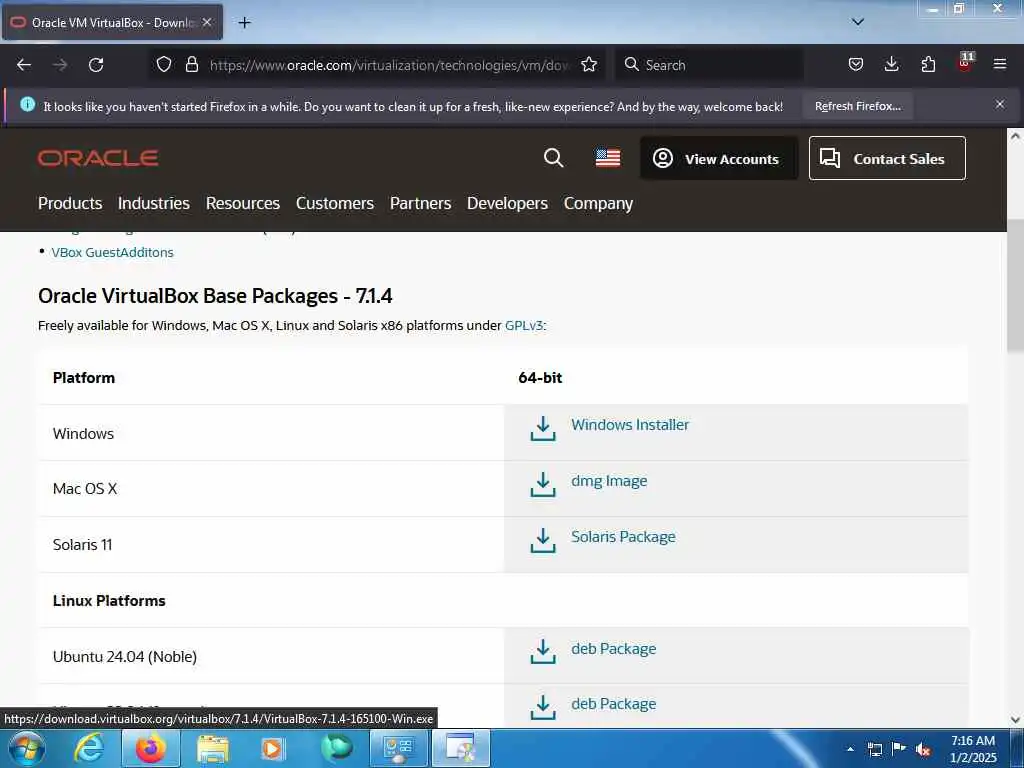The image size is (1024, 768).
Task: Open the Action Center flag icon
Action: (899, 749)
